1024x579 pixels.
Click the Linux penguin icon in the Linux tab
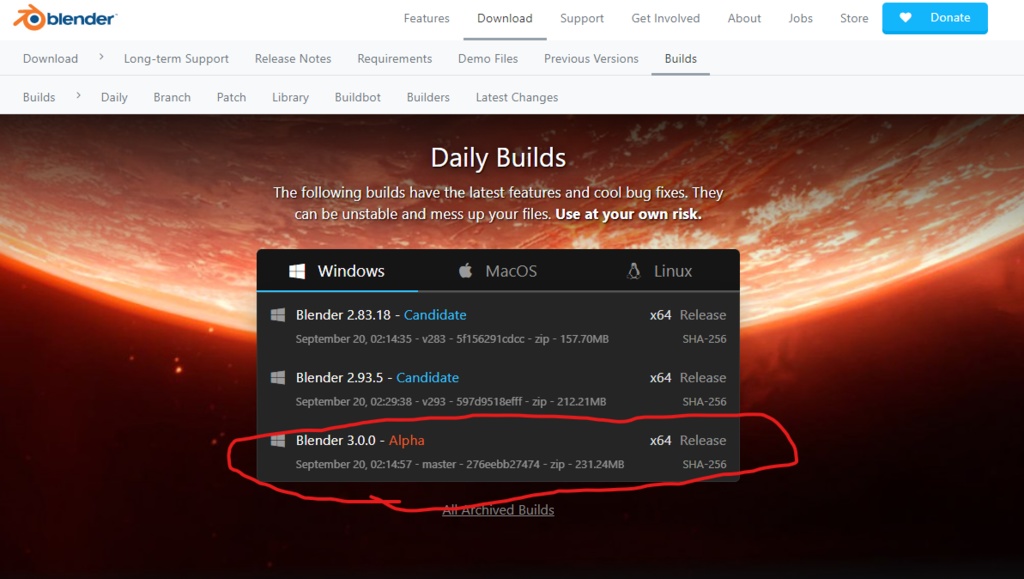pyautogui.click(x=633, y=271)
